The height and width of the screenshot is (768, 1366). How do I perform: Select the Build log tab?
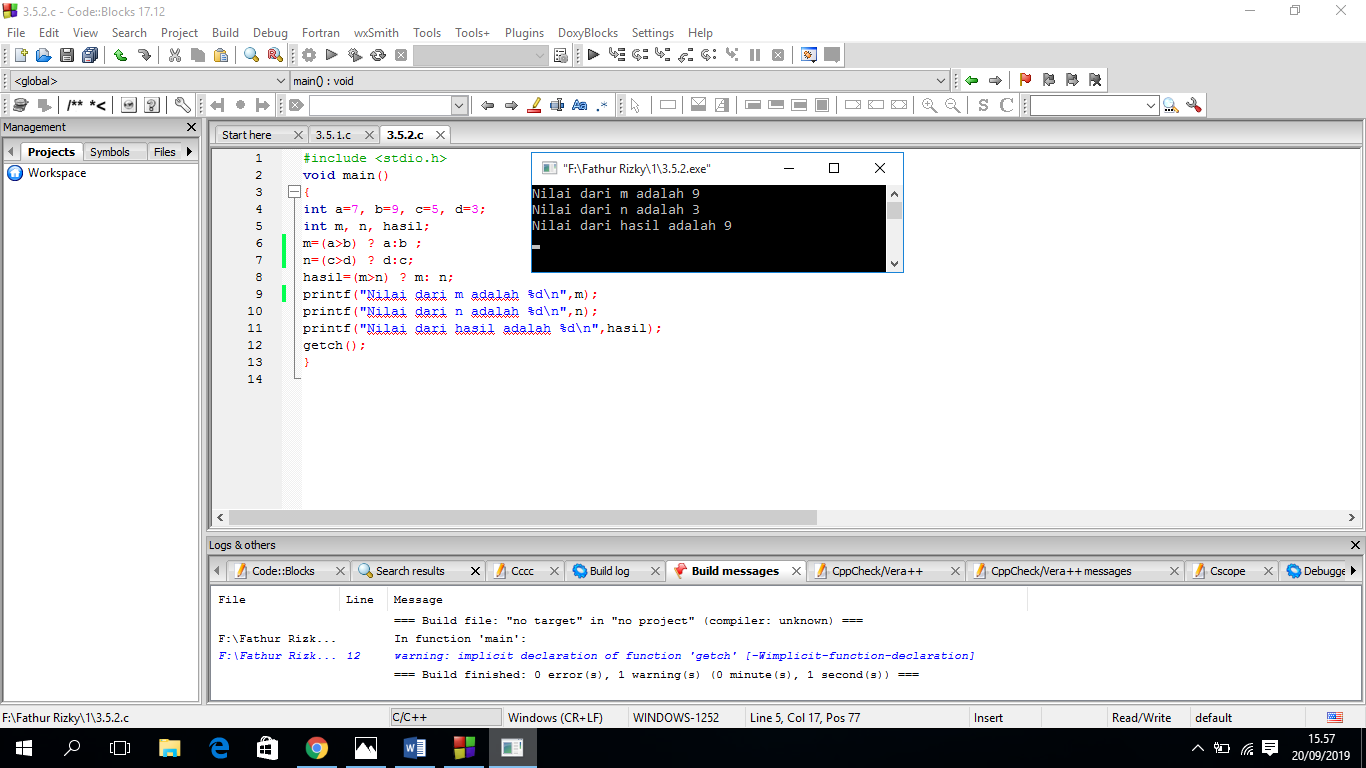(x=609, y=571)
